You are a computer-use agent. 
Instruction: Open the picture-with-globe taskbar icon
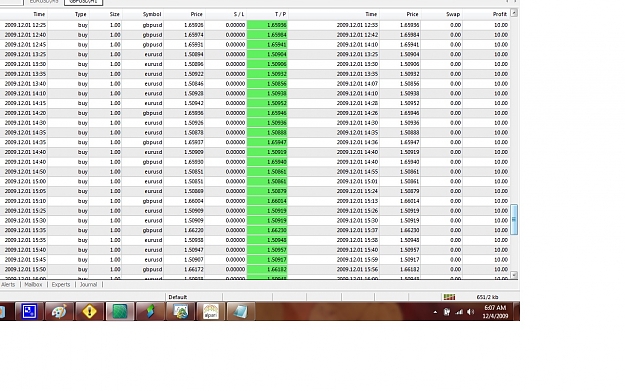click(x=180, y=311)
